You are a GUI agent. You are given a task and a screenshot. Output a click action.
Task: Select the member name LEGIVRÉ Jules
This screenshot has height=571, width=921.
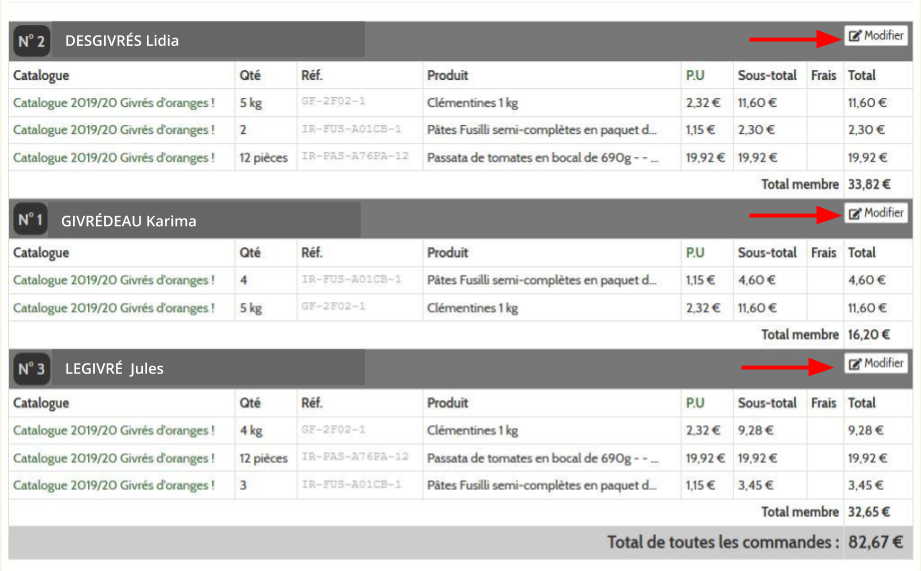point(114,369)
